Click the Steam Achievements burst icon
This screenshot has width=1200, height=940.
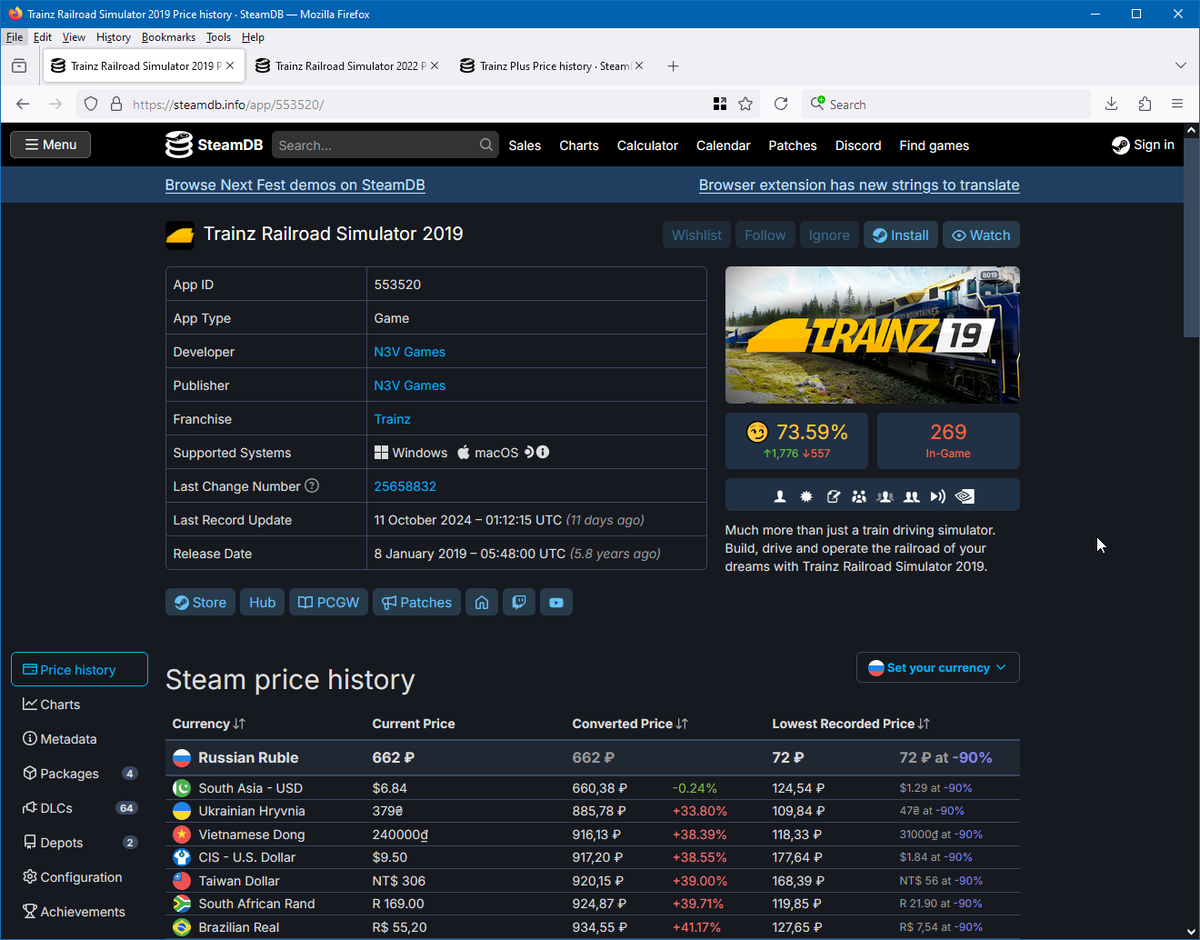point(806,496)
